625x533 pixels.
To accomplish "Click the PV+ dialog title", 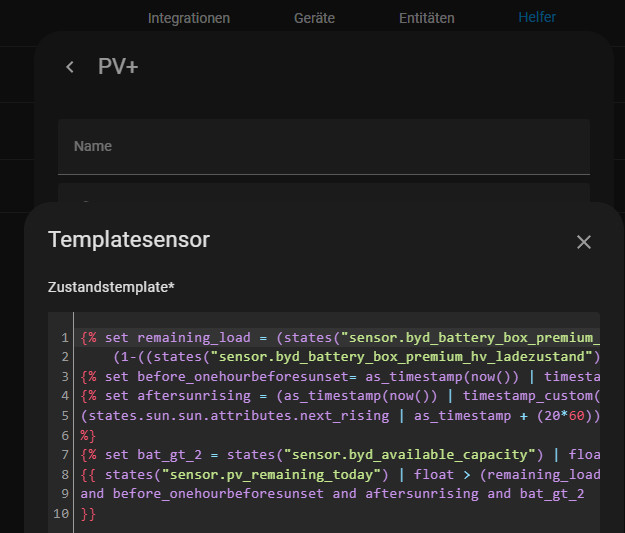I will [118, 67].
